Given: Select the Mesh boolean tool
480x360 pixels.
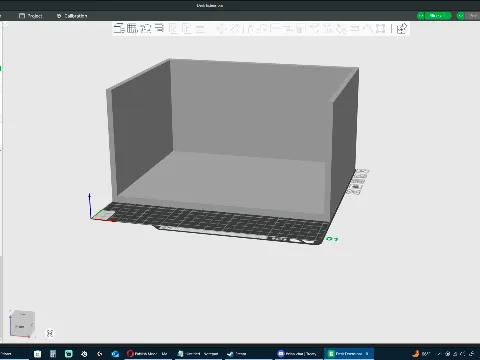Looking at the screenshot, I should [x=288, y=29].
